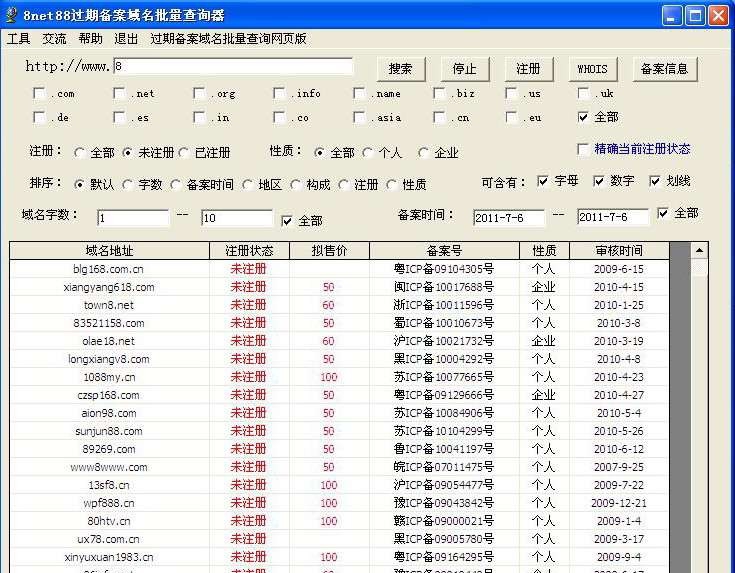Click the 备案号 column header
The image size is (735, 573).
[x=444, y=251]
